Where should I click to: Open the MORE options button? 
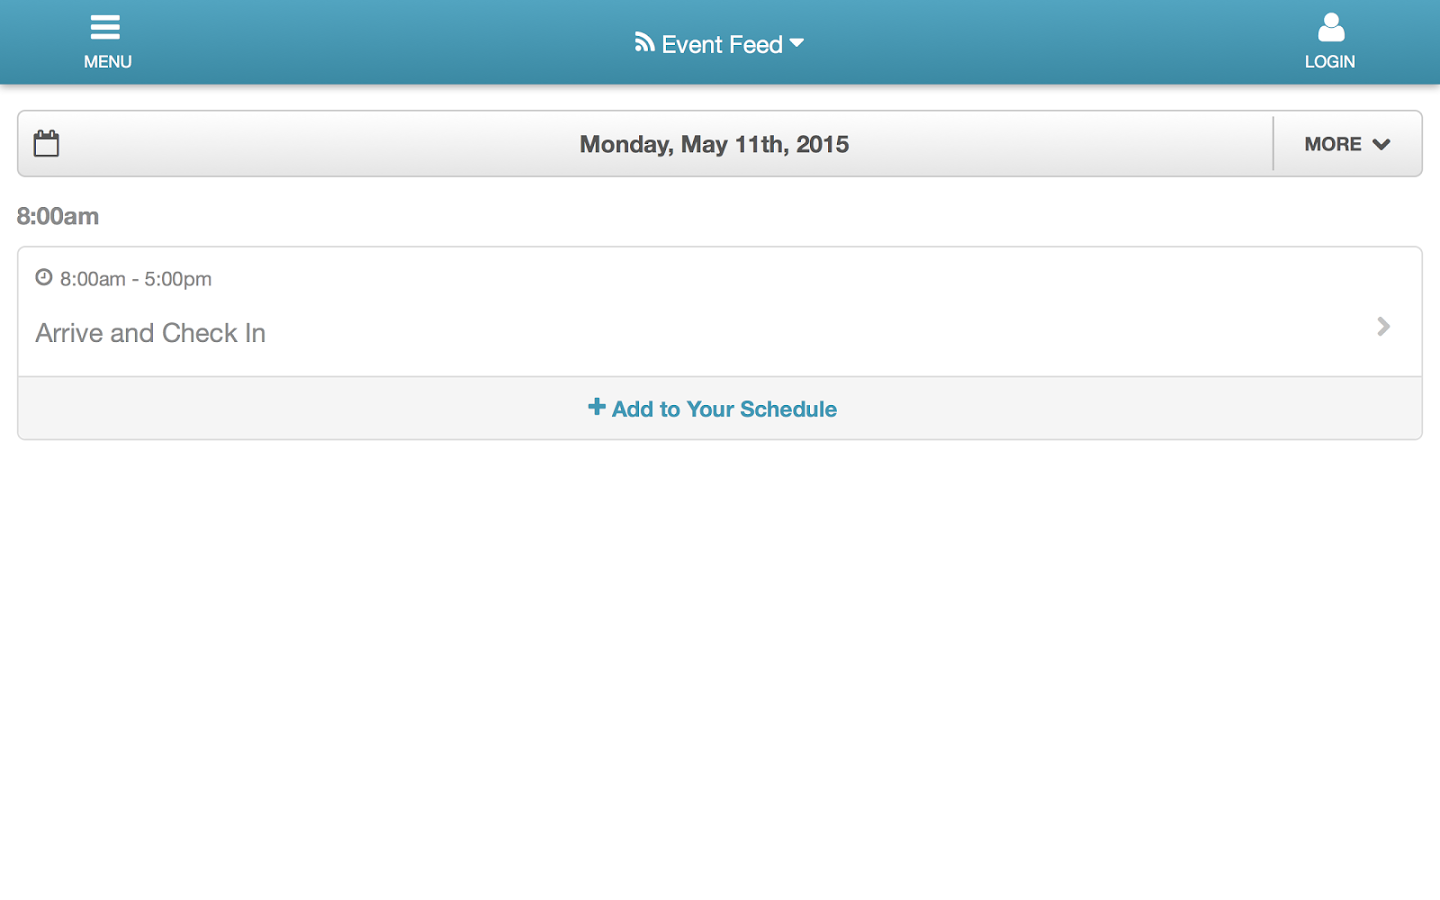coord(1348,144)
